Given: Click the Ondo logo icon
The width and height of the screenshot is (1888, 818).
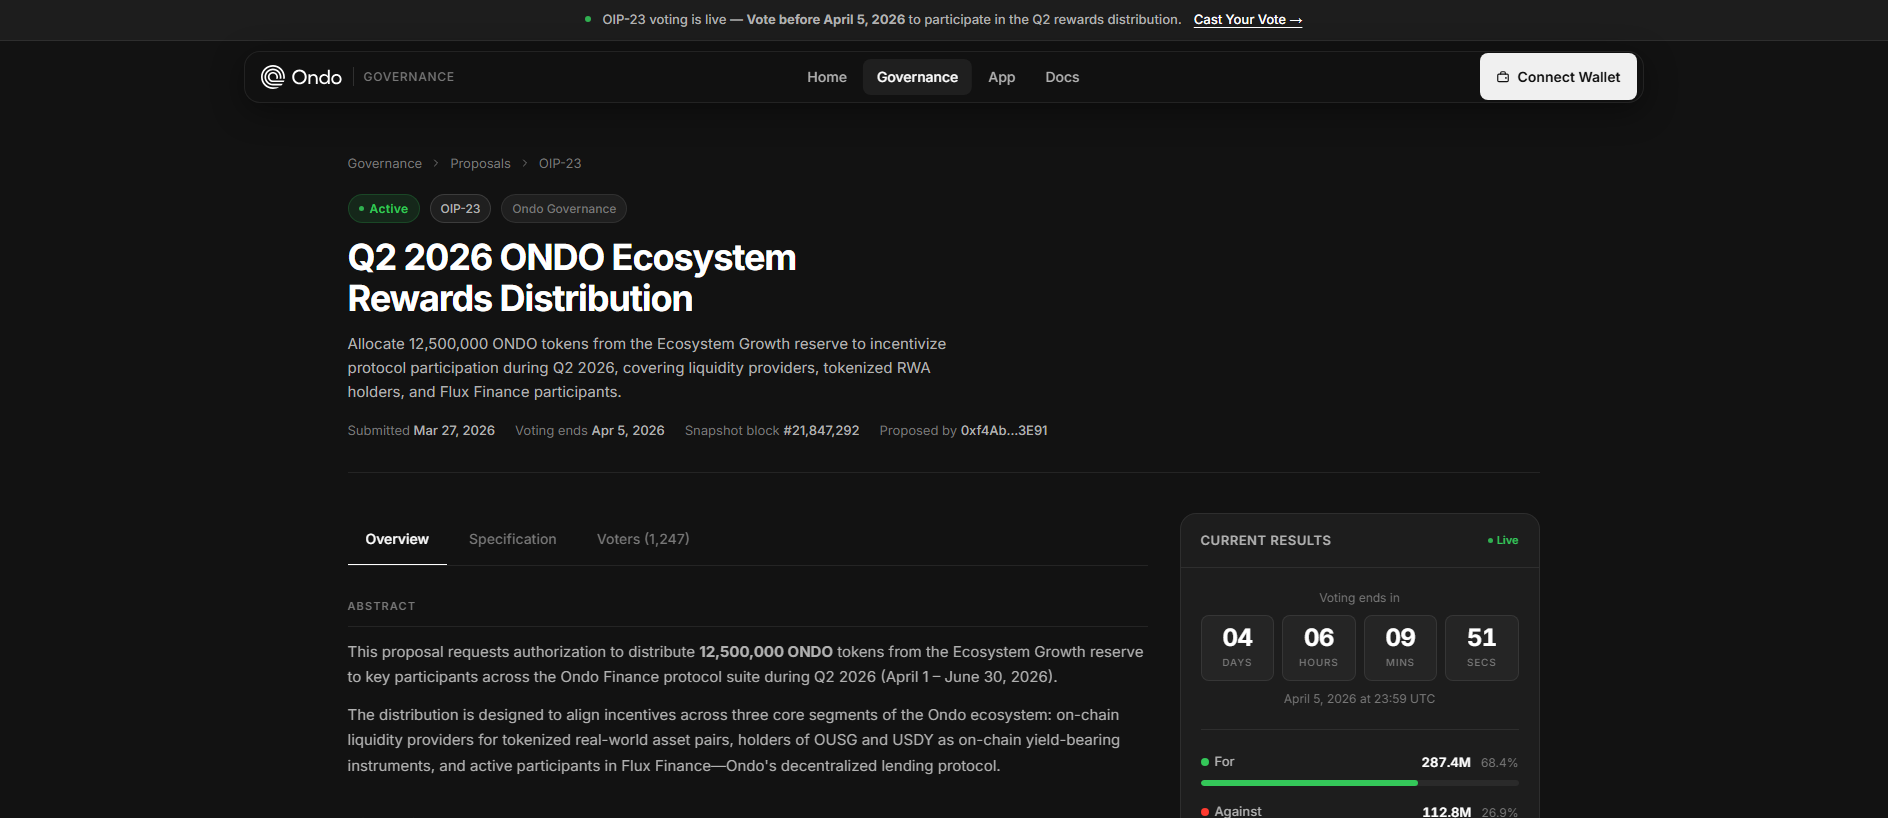Looking at the screenshot, I should pyautogui.click(x=272, y=77).
